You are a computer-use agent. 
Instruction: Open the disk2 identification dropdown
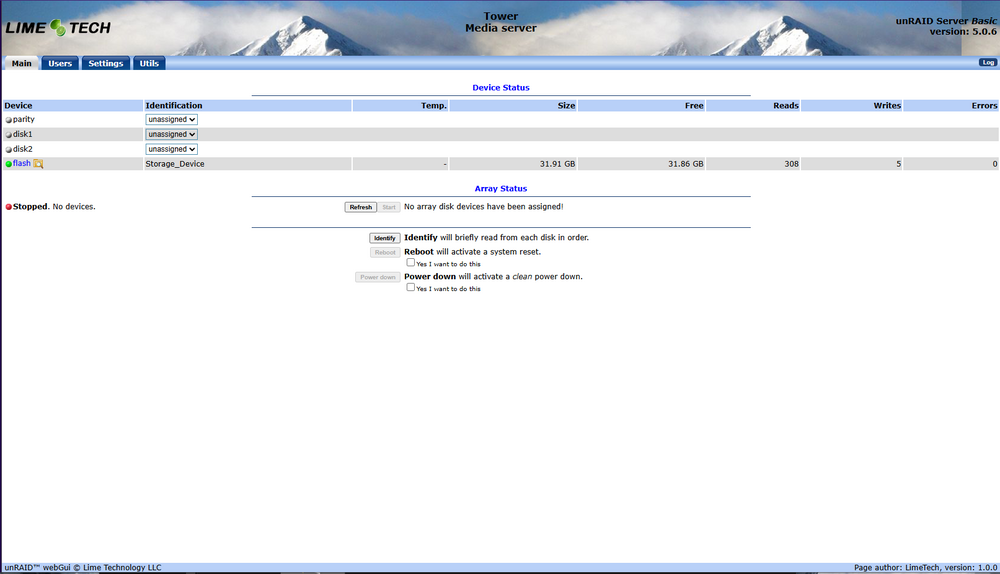(x=172, y=149)
